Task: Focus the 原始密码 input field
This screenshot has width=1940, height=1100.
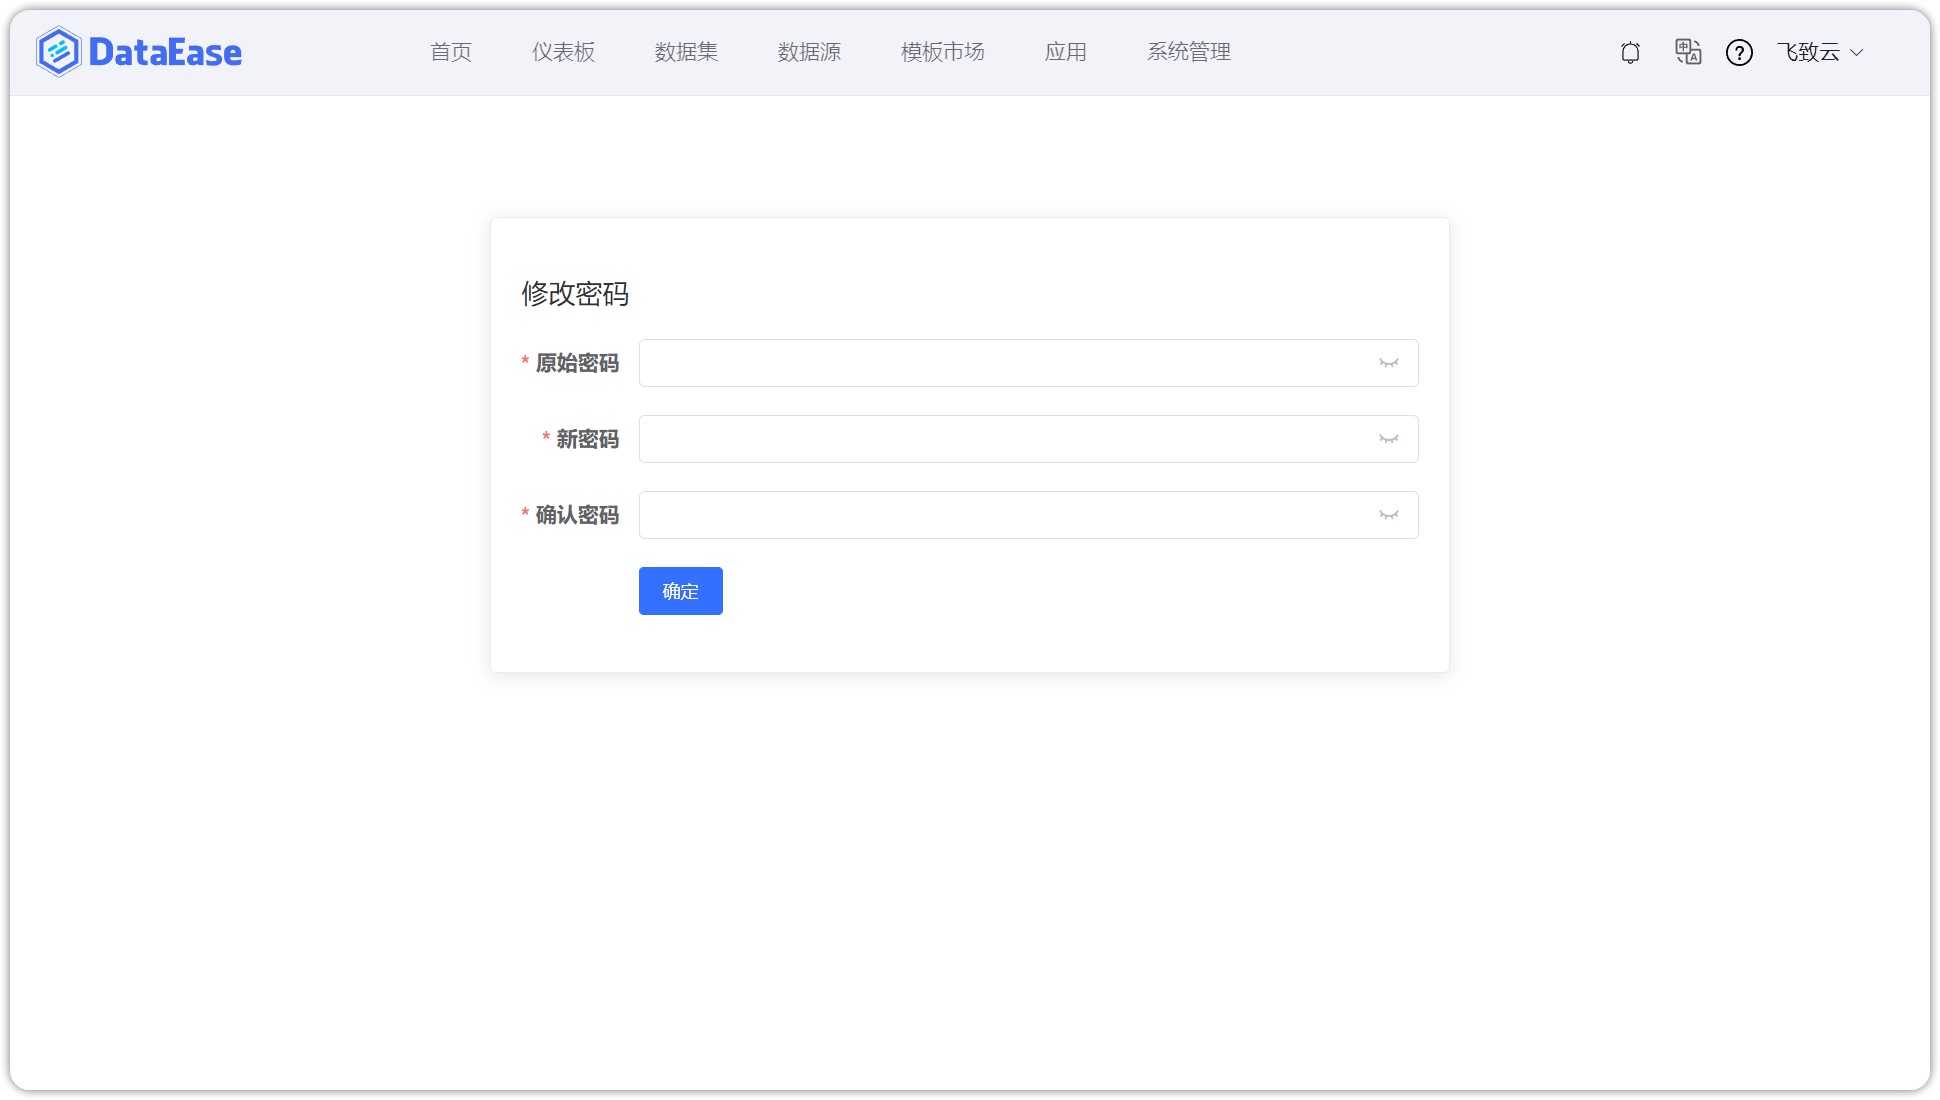Action: coord(1028,363)
